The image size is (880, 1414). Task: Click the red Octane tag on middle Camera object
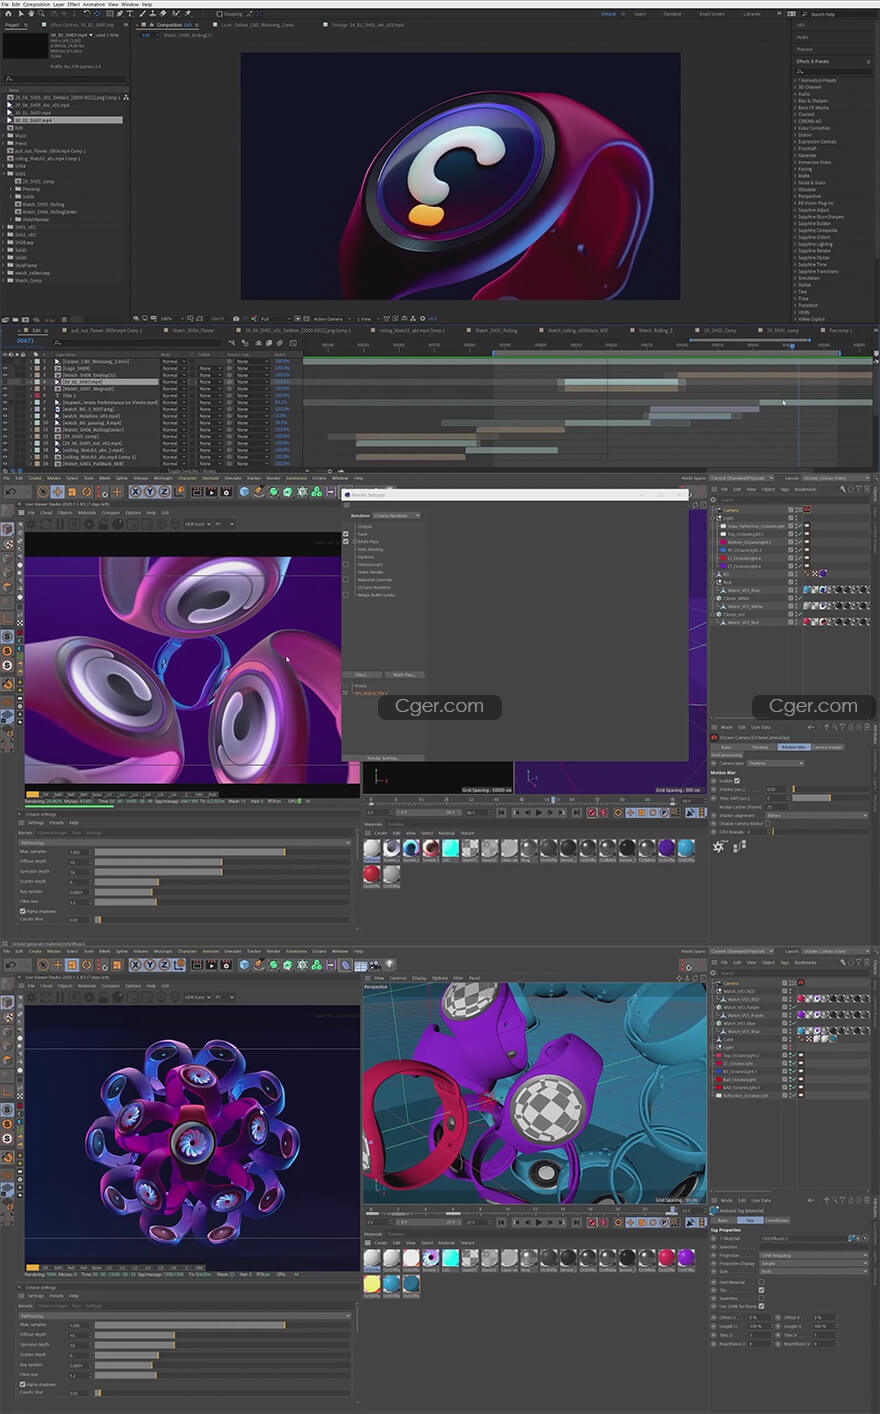[x=806, y=510]
